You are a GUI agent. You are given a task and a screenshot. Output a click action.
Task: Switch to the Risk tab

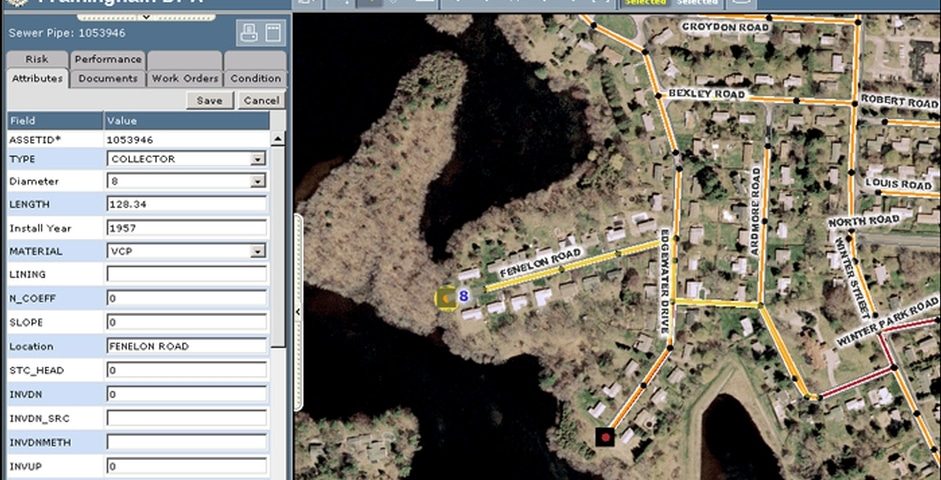pyautogui.click(x=37, y=59)
